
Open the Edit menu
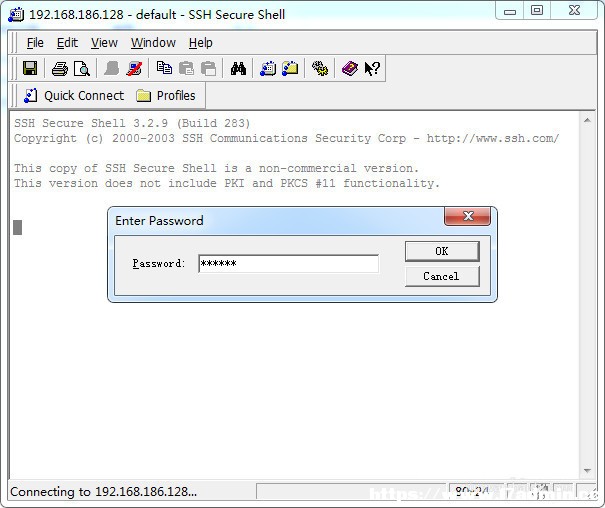tap(67, 42)
